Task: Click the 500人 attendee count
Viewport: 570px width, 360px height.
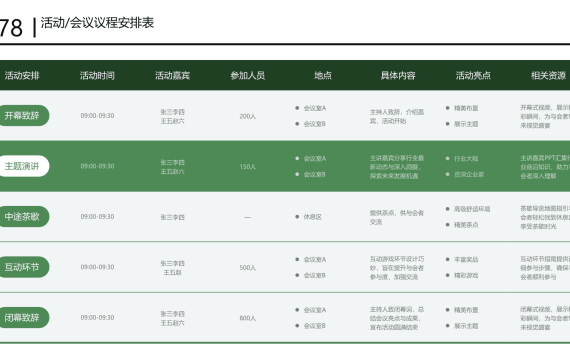Action: 248,268
